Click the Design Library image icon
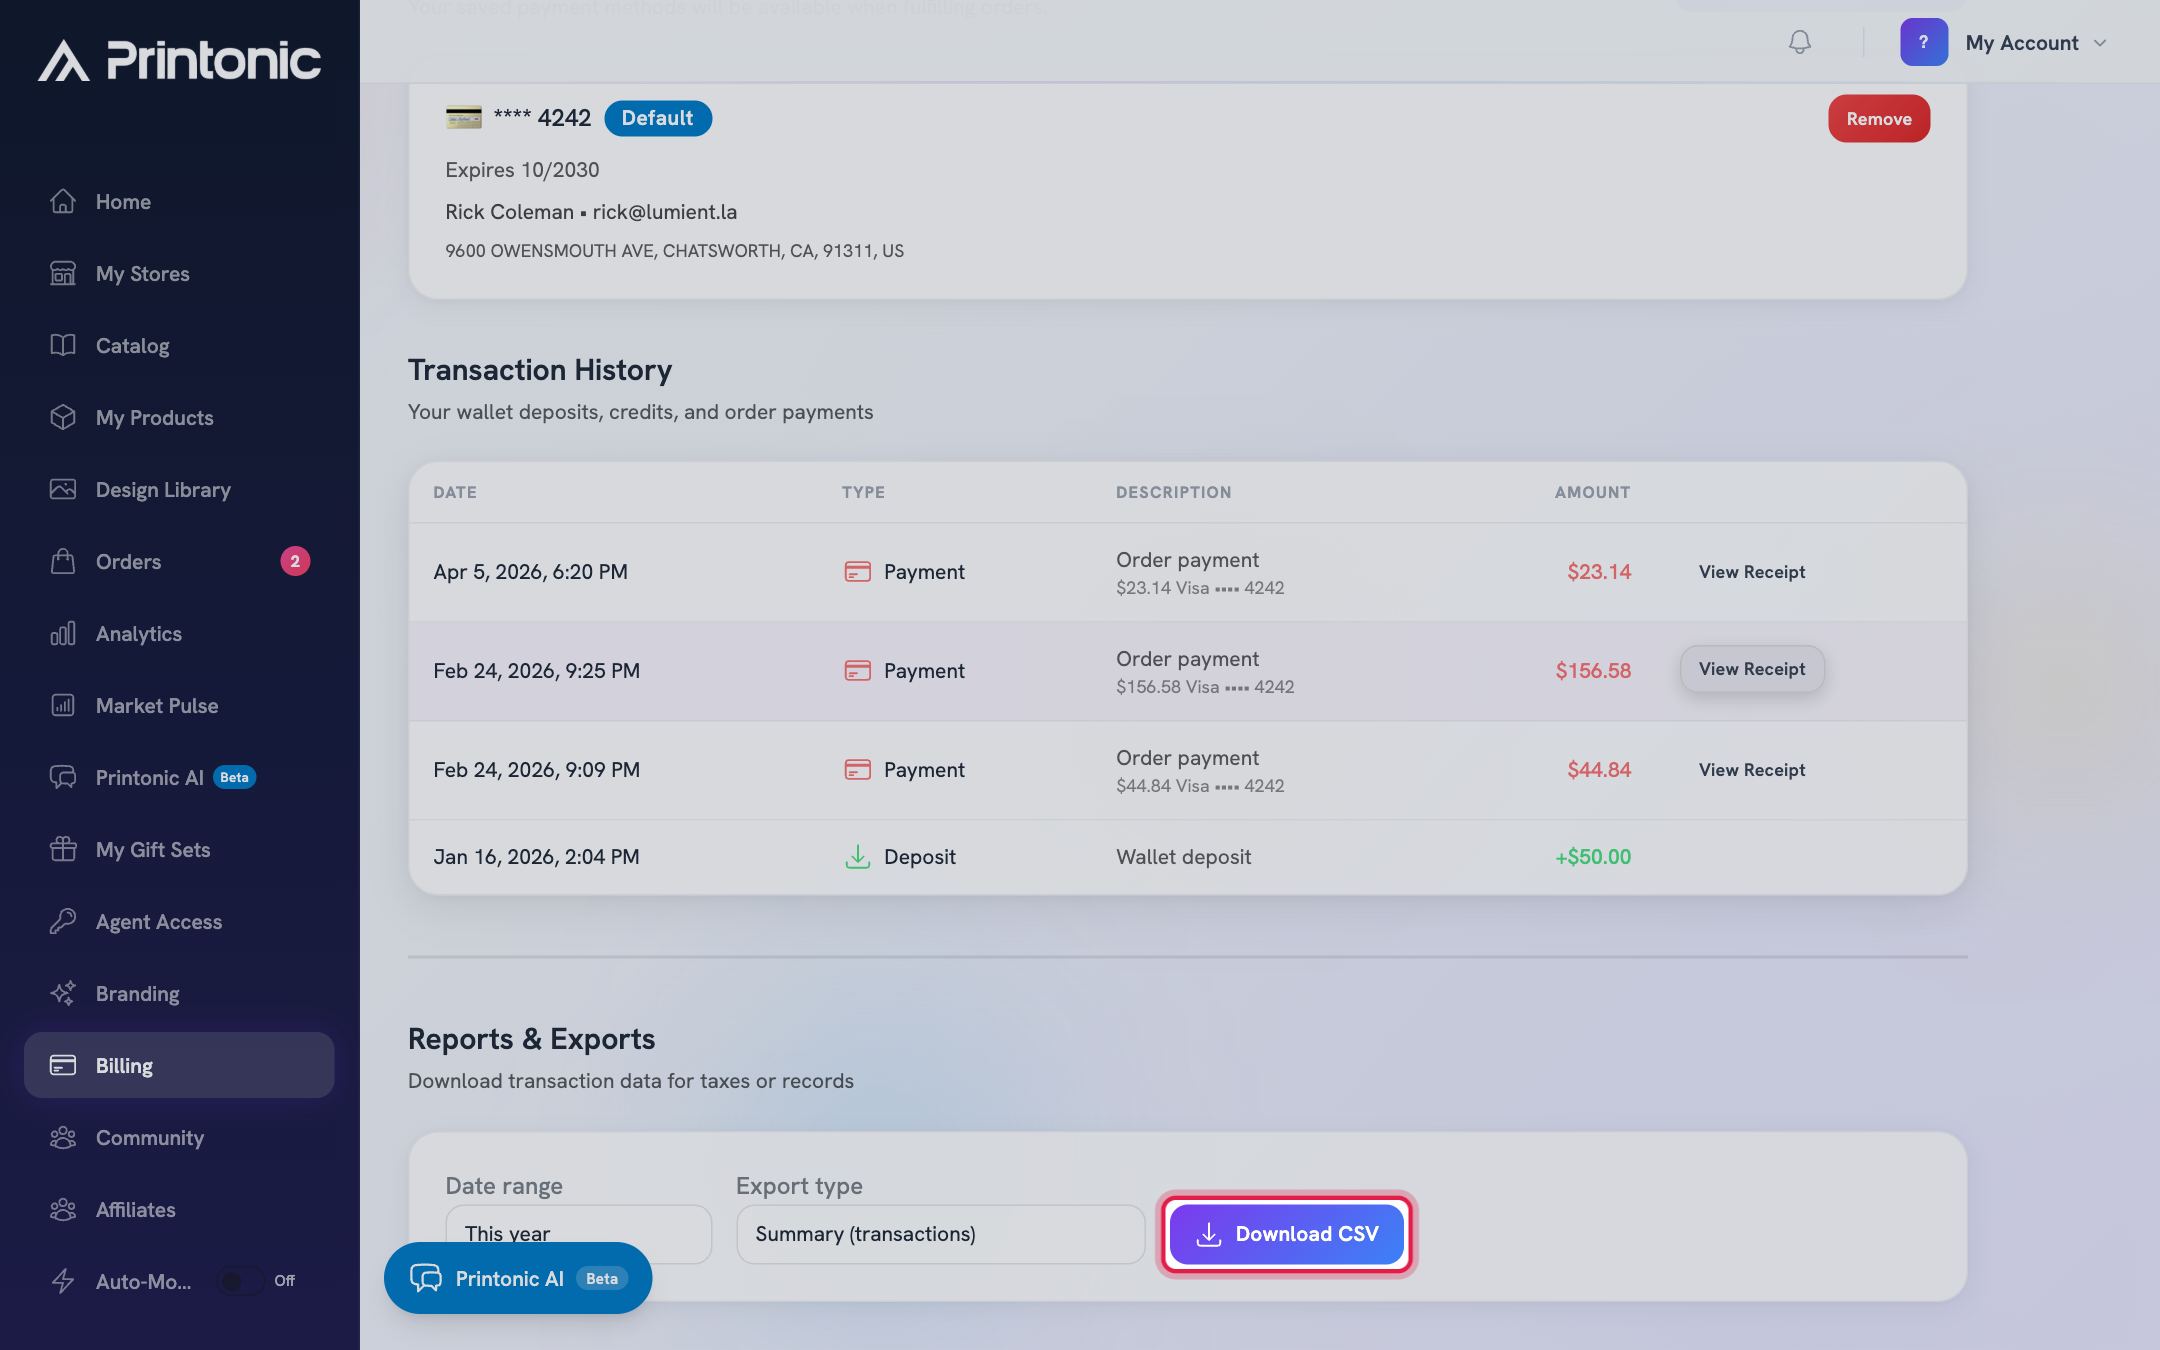The height and width of the screenshot is (1350, 2160). pyautogui.click(x=63, y=489)
